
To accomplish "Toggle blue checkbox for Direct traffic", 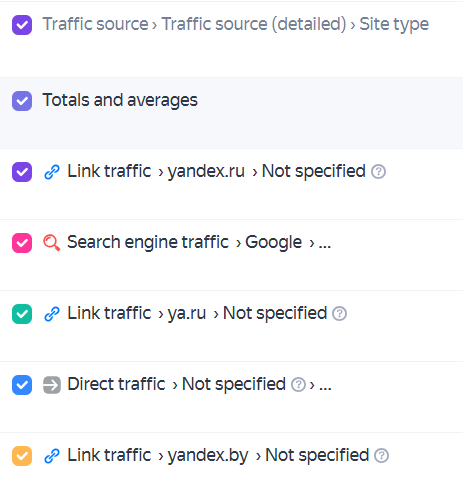I will tap(22, 385).
